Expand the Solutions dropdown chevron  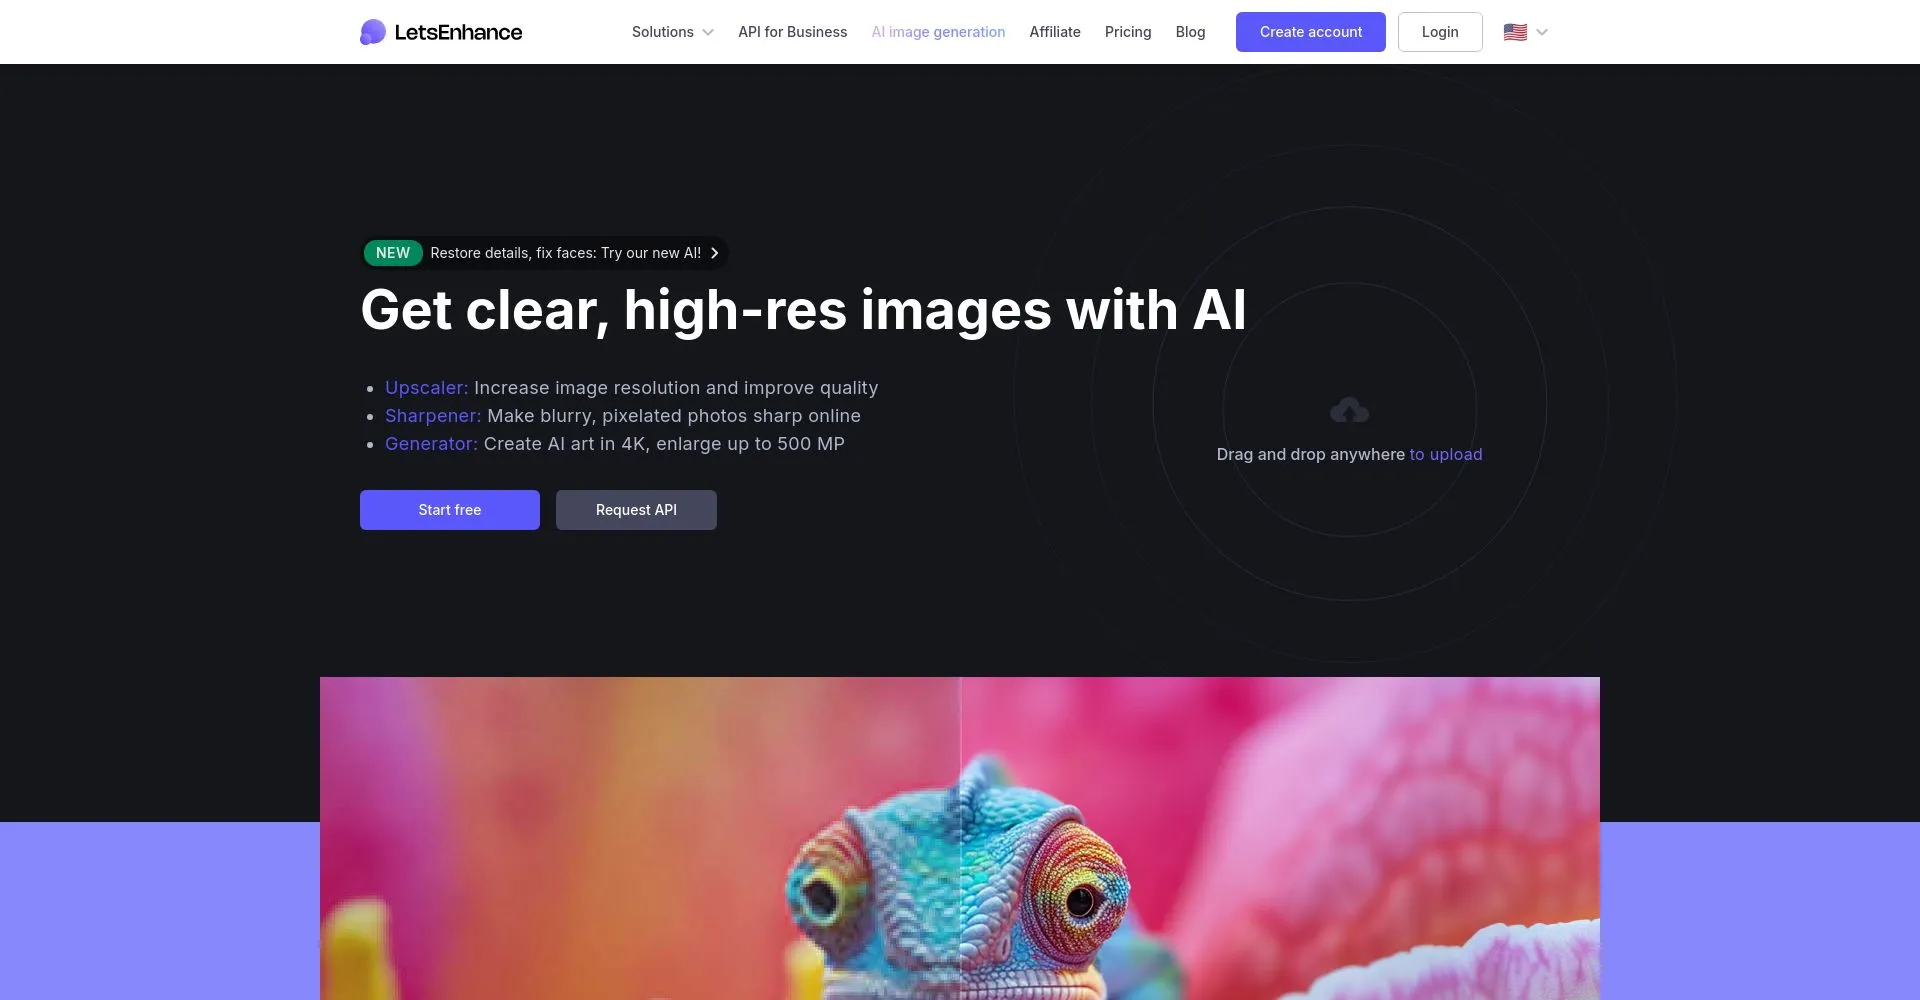coord(708,32)
